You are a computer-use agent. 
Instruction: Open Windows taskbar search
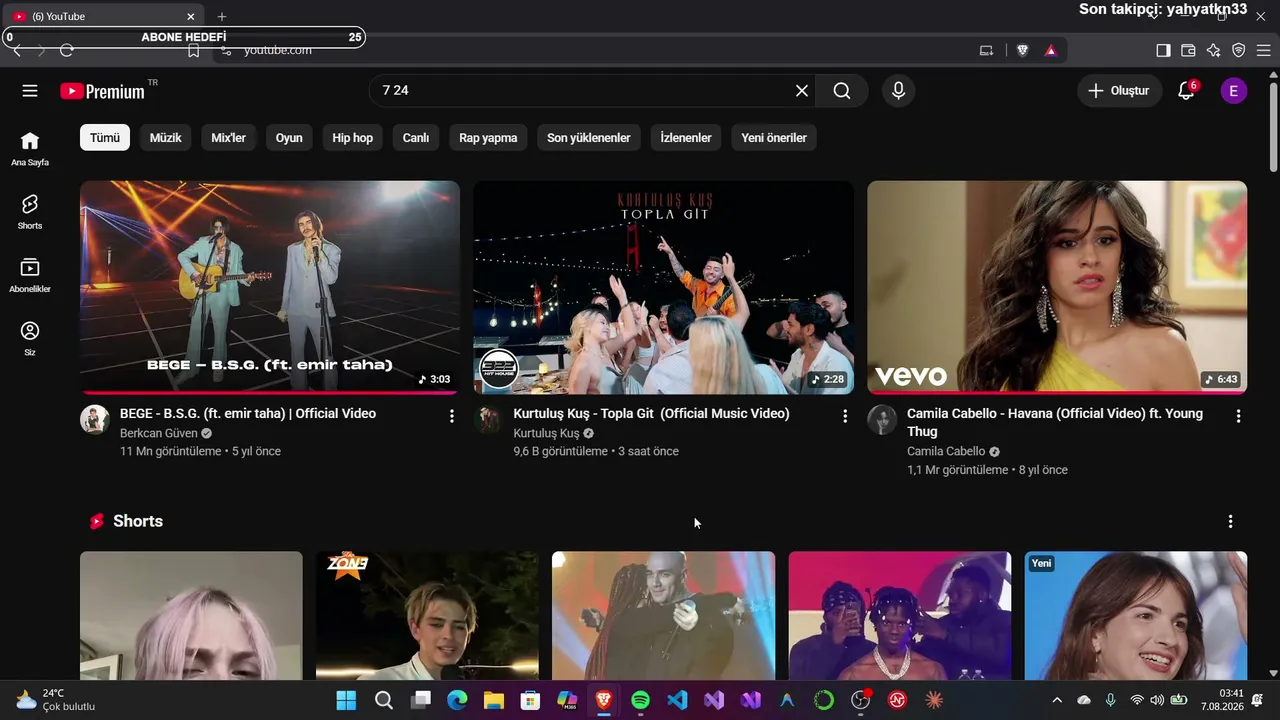tap(383, 700)
